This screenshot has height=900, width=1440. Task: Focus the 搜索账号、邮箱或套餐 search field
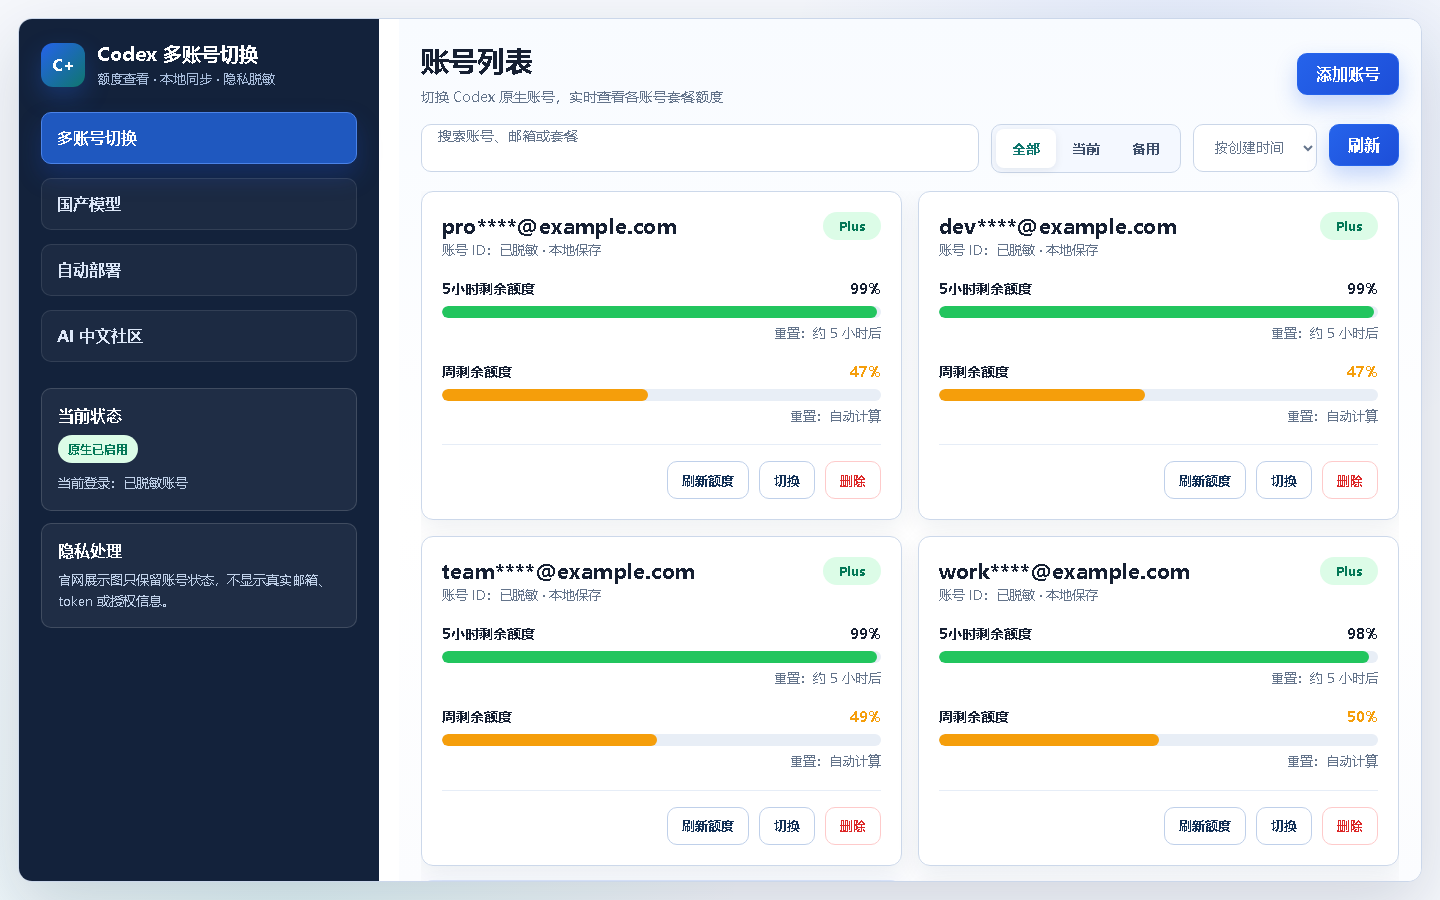[x=699, y=148]
